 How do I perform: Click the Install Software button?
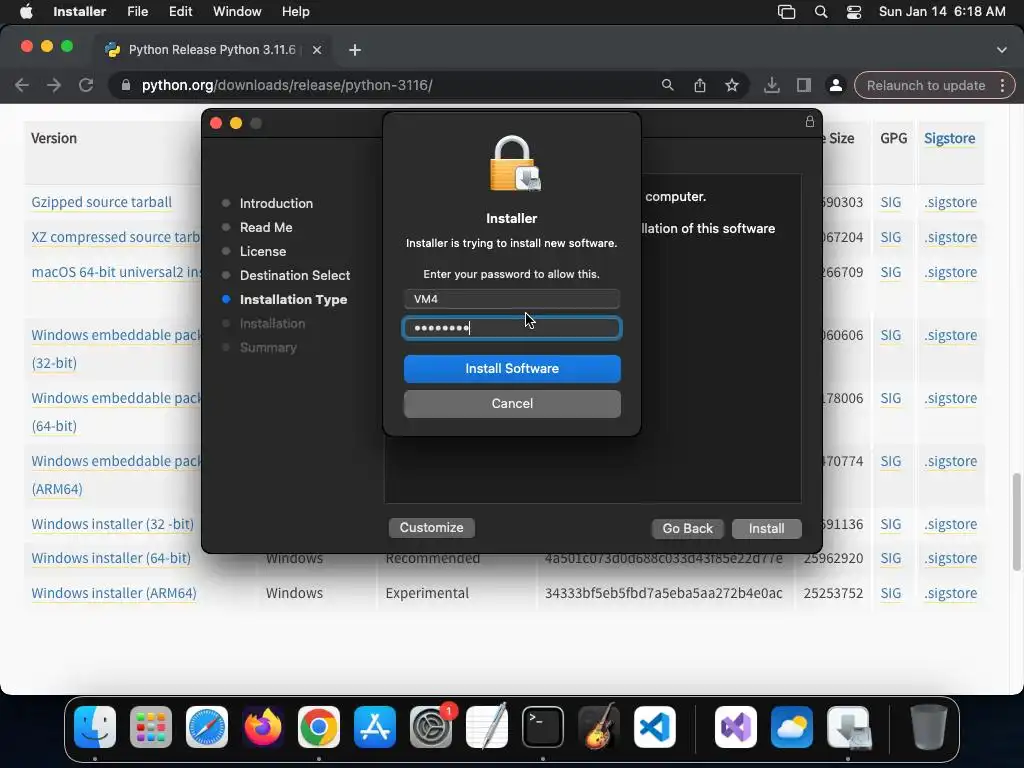tap(512, 369)
